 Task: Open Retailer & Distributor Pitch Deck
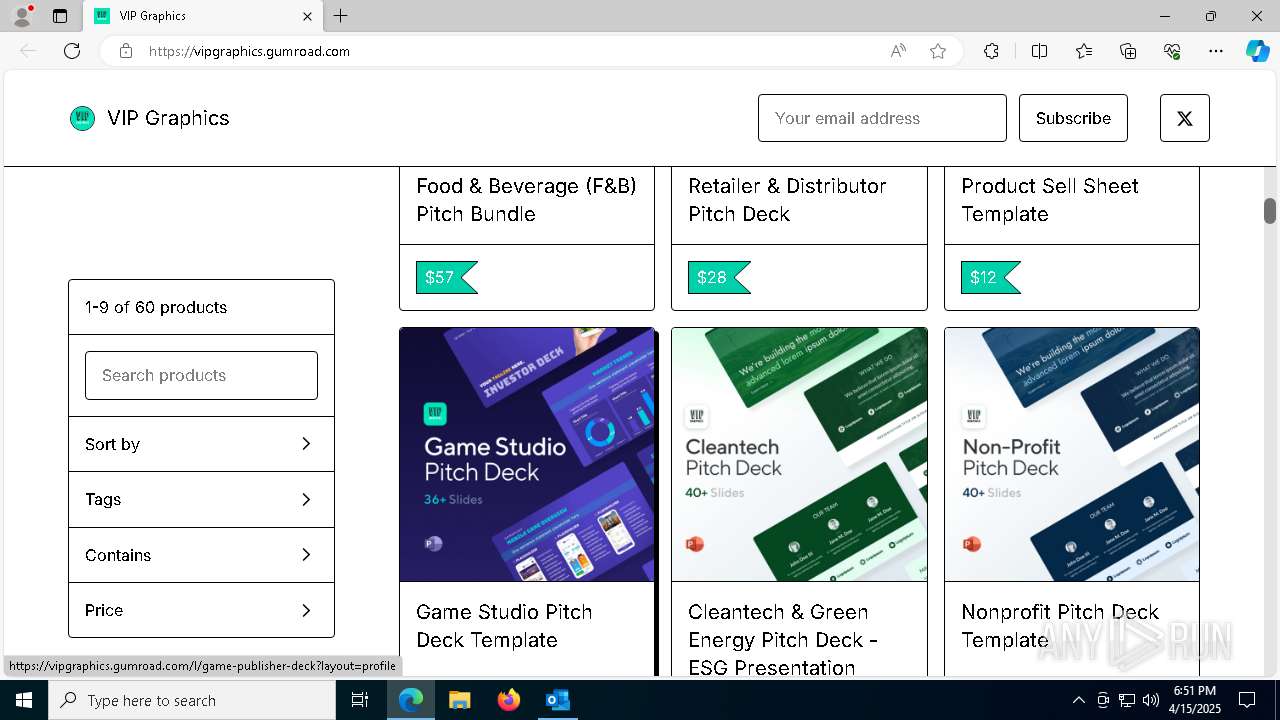click(x=787, y=200)
